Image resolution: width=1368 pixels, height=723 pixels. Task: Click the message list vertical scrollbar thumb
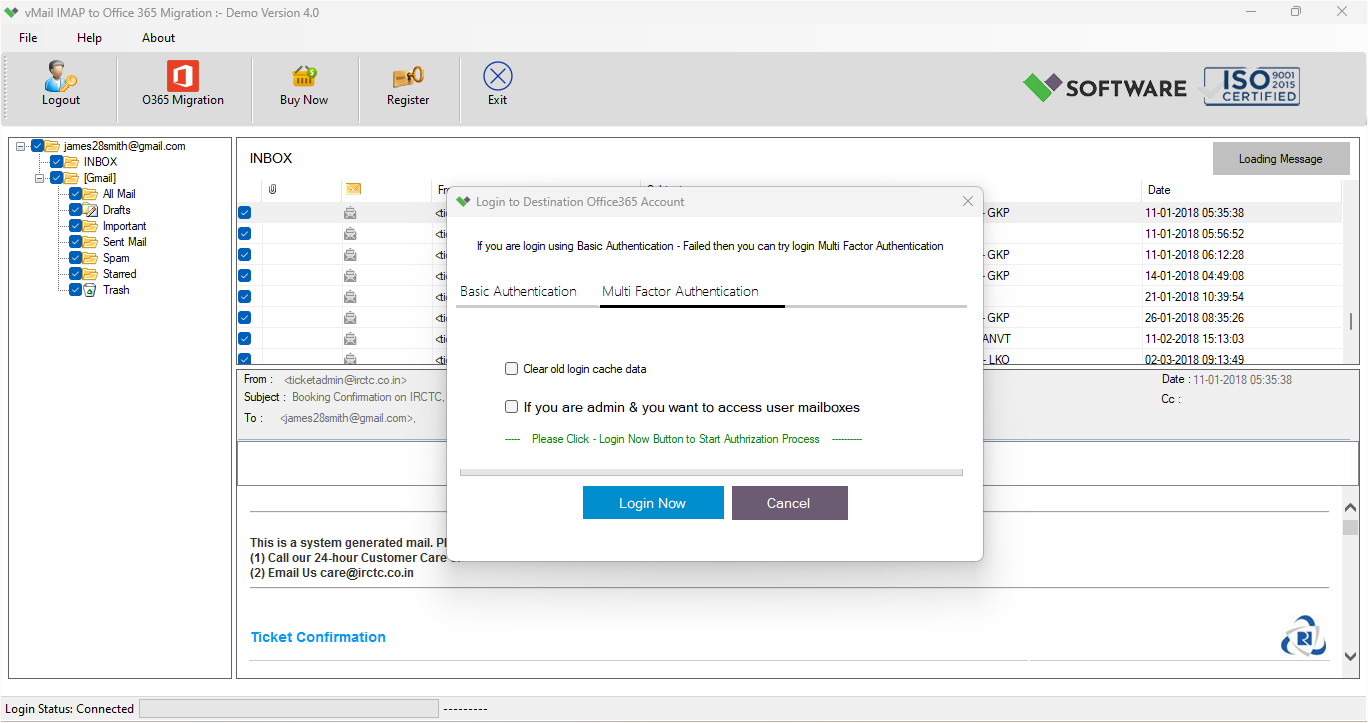pos(1351,321)
